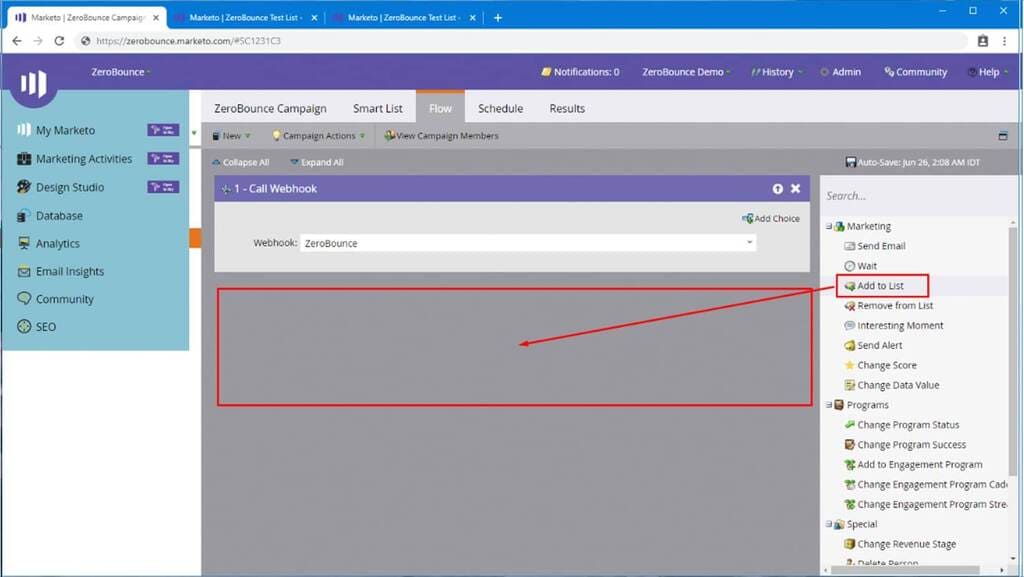The height and width of the screenshot is (577, 1024).
Task: Click the flow actions panel vertical scrollbar
Action: tap(1012, 352)
